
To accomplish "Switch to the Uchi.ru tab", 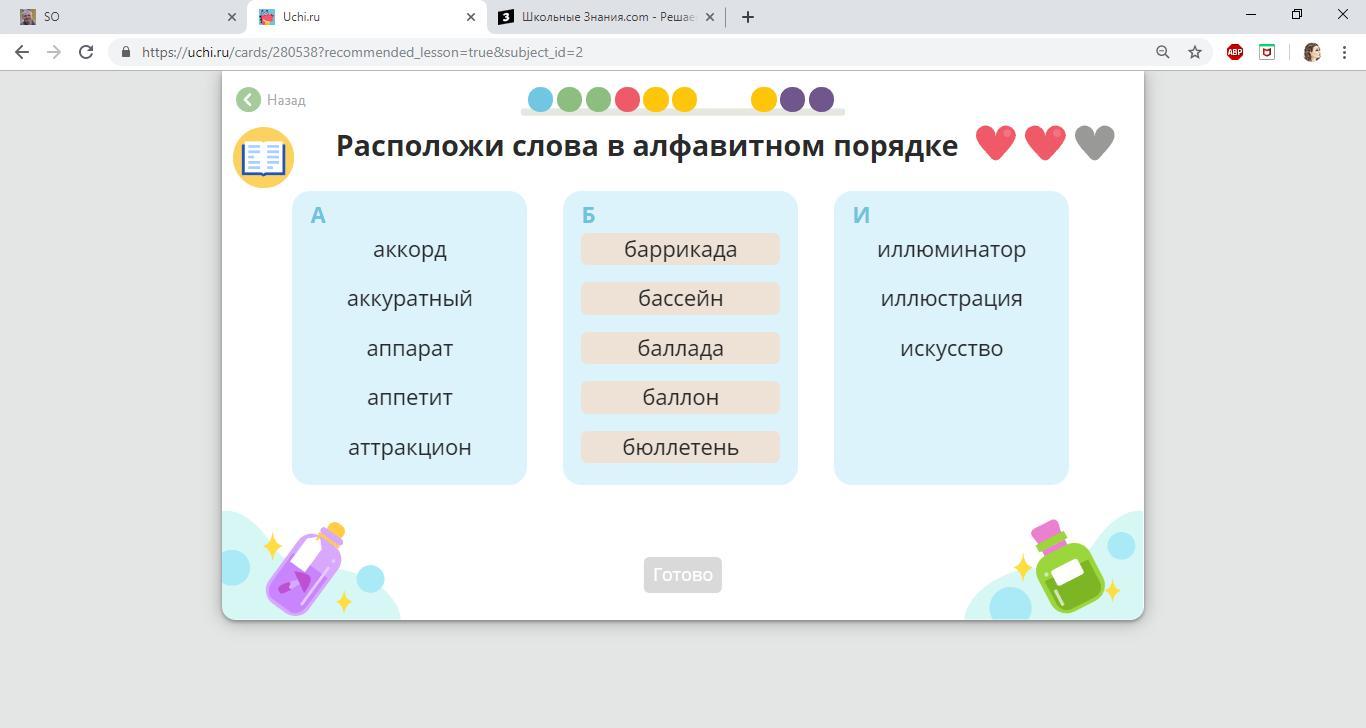I will 366,17.
